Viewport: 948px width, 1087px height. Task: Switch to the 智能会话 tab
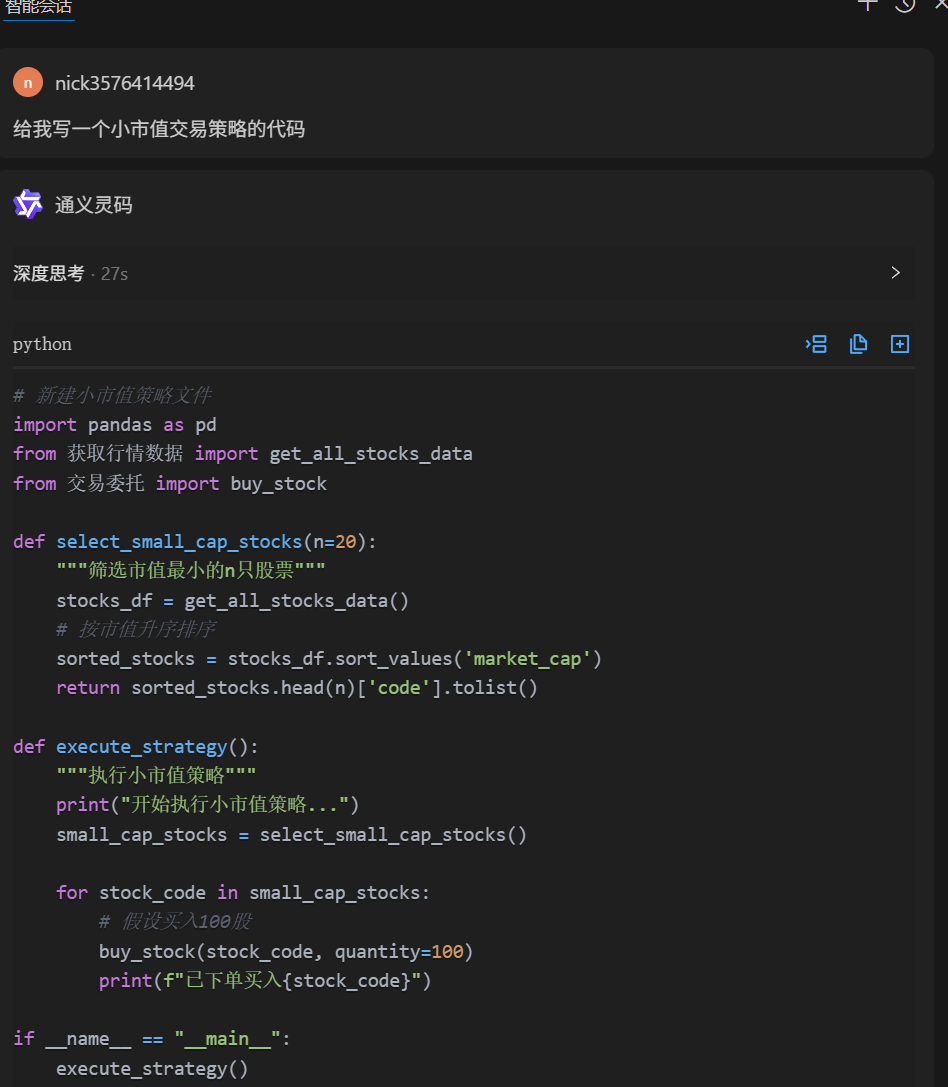coord(38,7)
